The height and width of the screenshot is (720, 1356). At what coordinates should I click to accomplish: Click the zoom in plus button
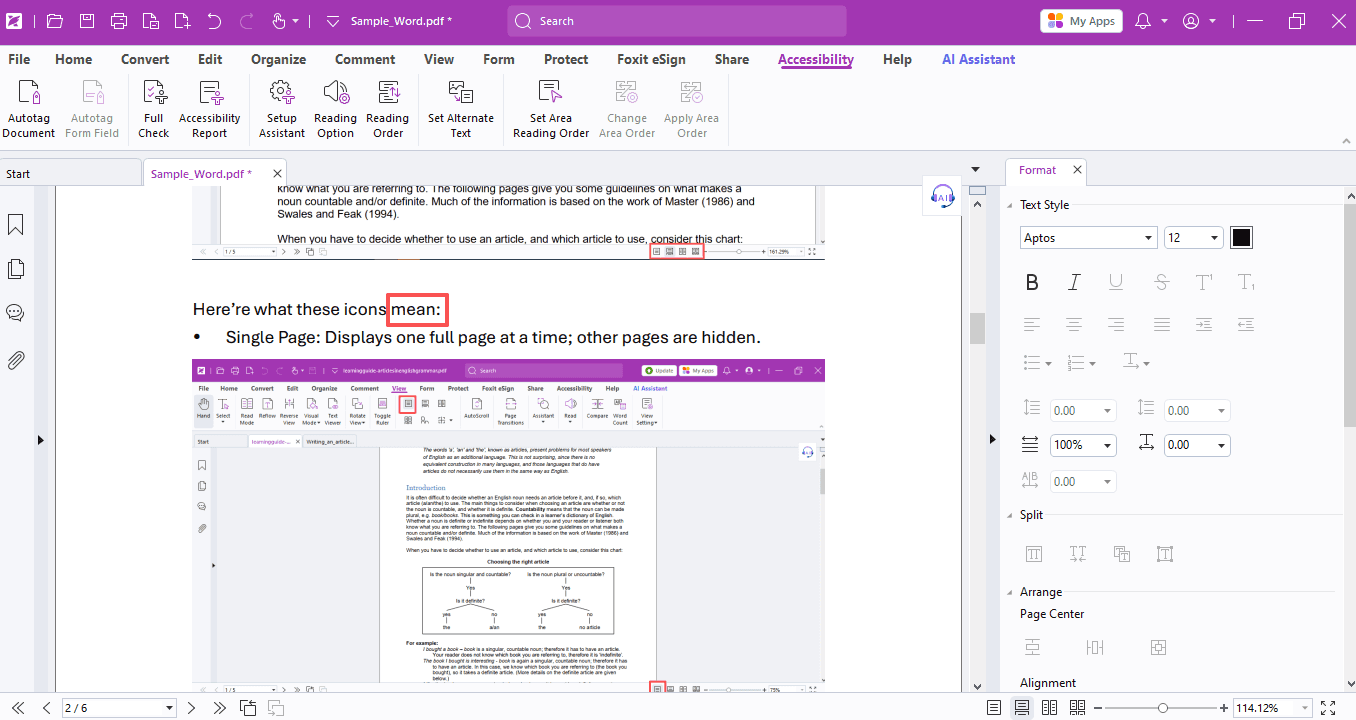pos(1224,708)
